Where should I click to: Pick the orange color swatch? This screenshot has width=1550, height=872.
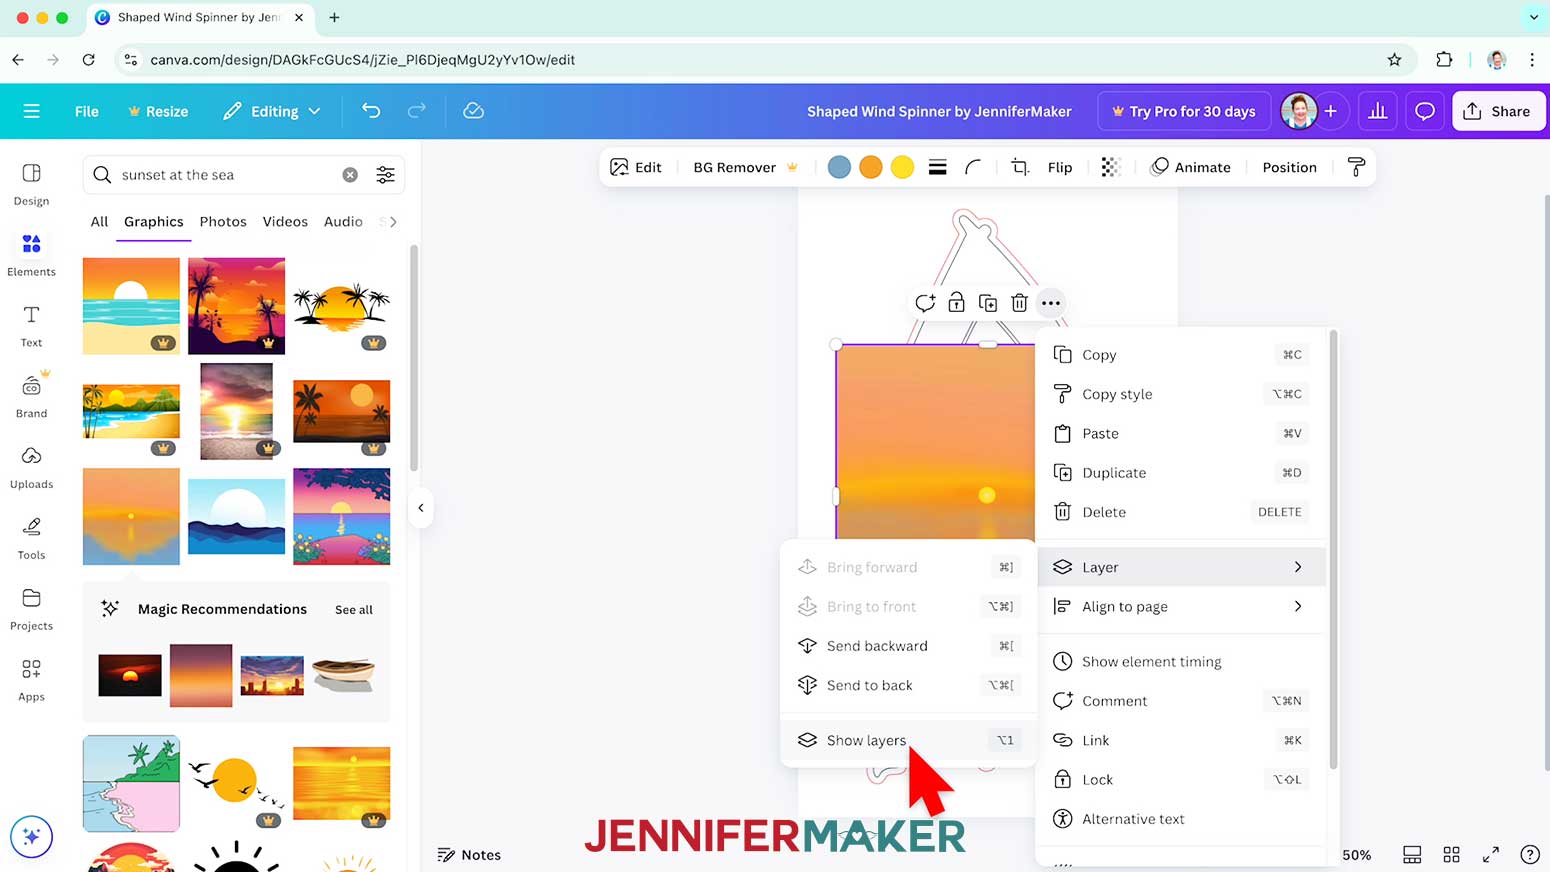[x=871, y=167]
